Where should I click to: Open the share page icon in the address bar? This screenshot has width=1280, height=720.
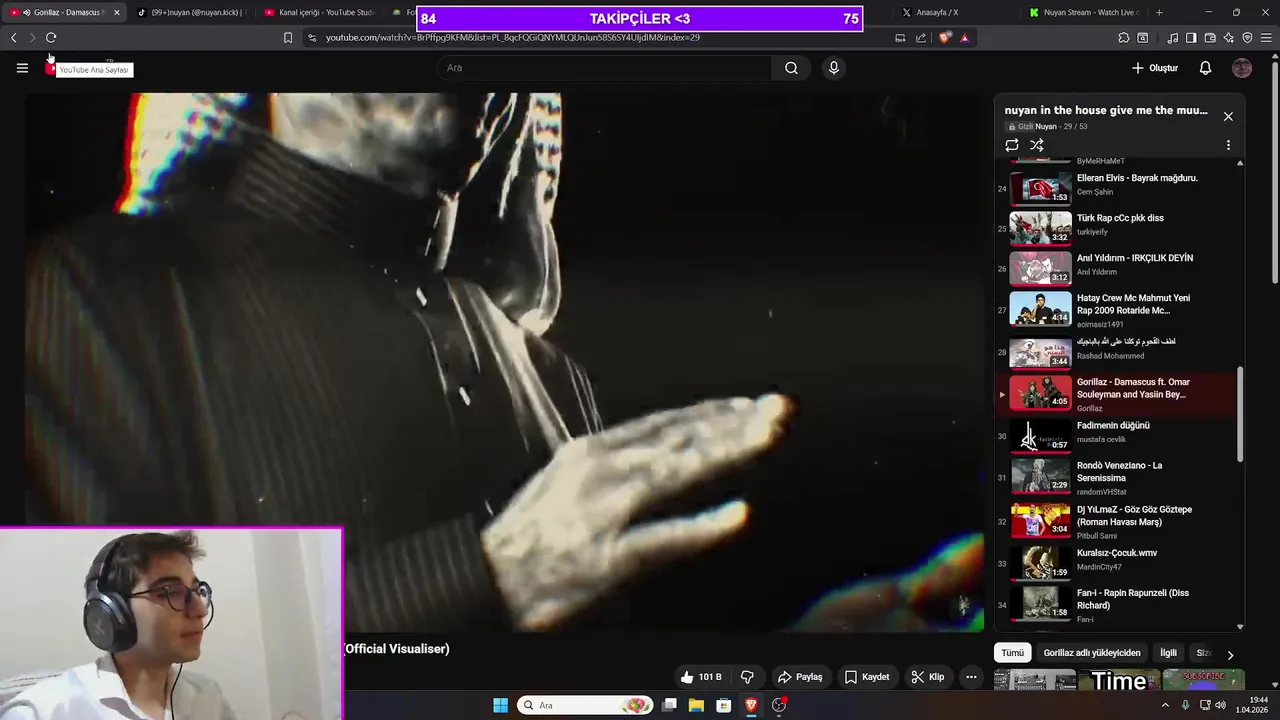921,38
